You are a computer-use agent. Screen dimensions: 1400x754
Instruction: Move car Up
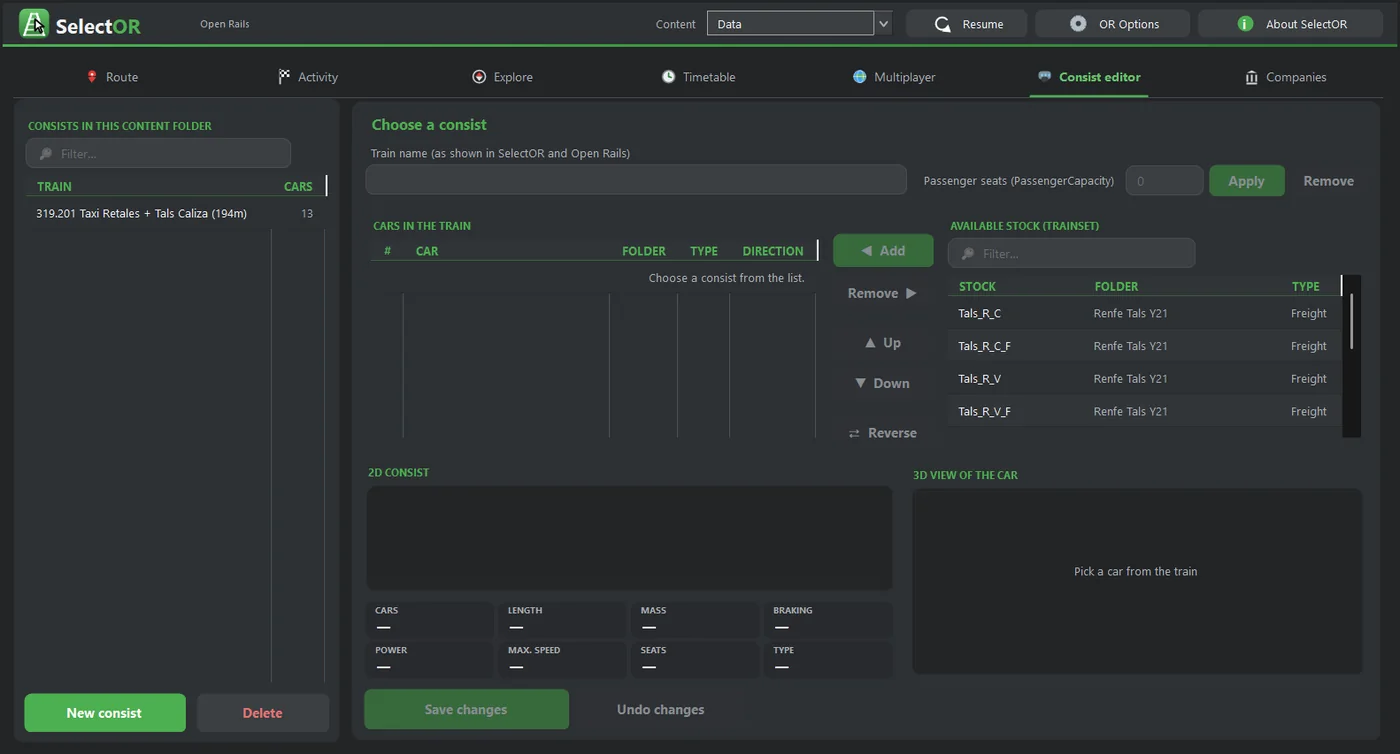882,342
